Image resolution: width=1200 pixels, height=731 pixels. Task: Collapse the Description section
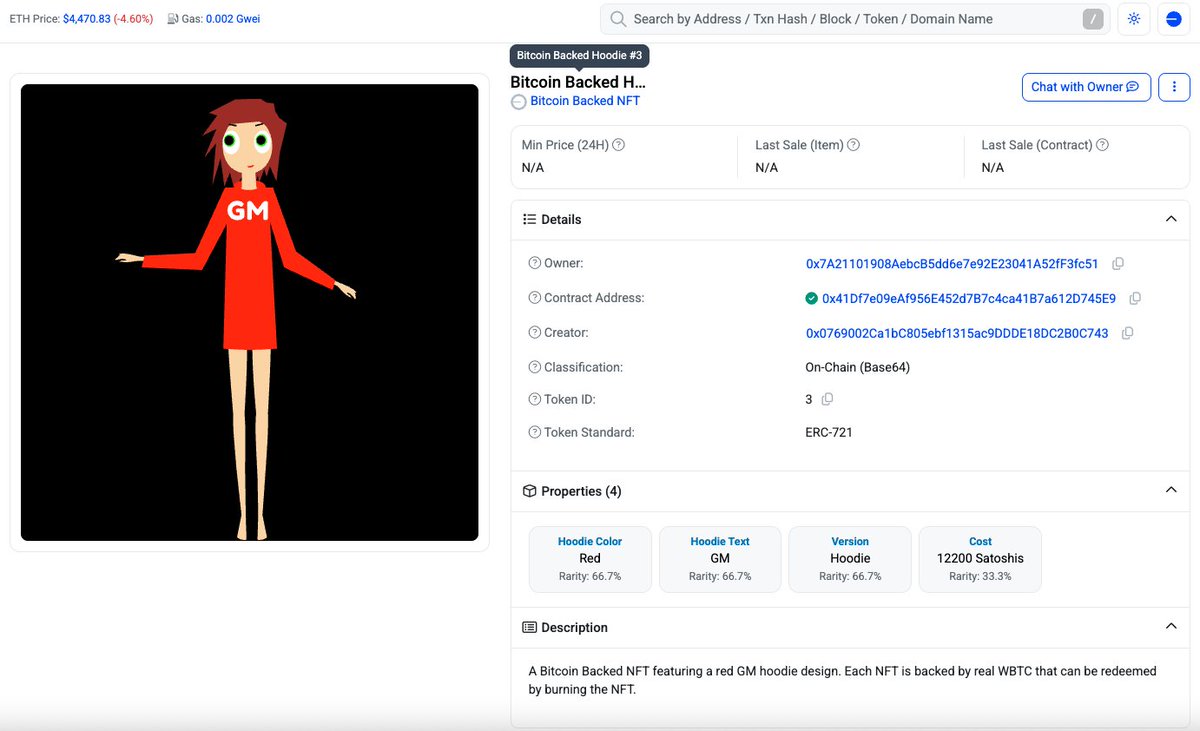1171,626
